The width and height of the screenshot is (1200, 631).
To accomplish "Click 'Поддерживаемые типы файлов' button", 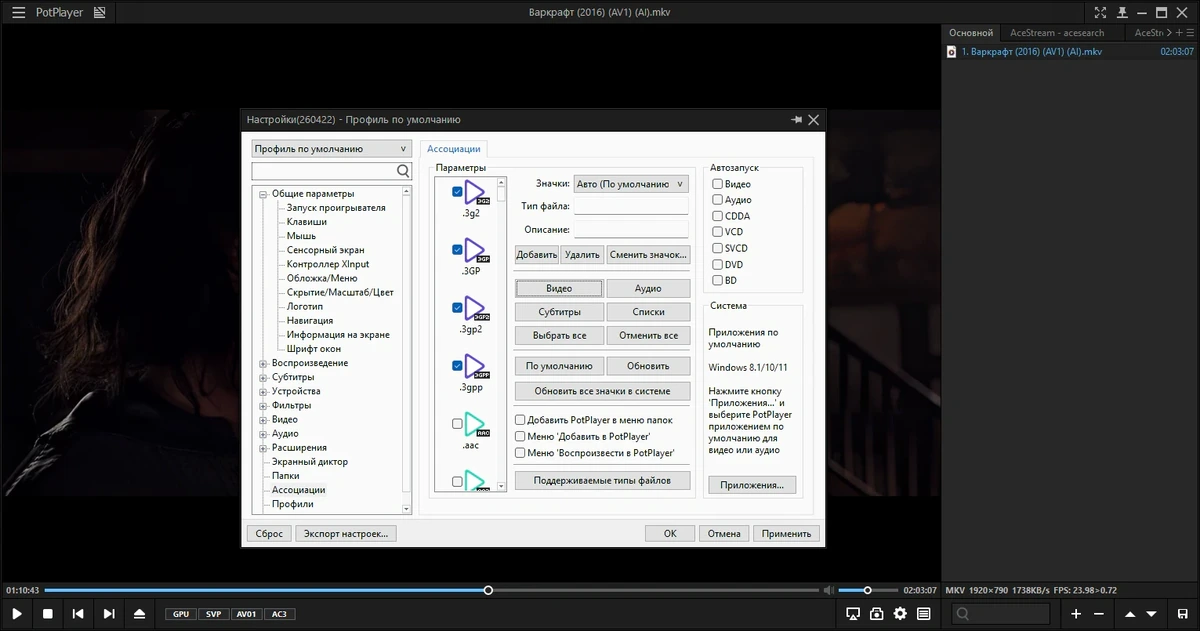I will tap(602, 481).
